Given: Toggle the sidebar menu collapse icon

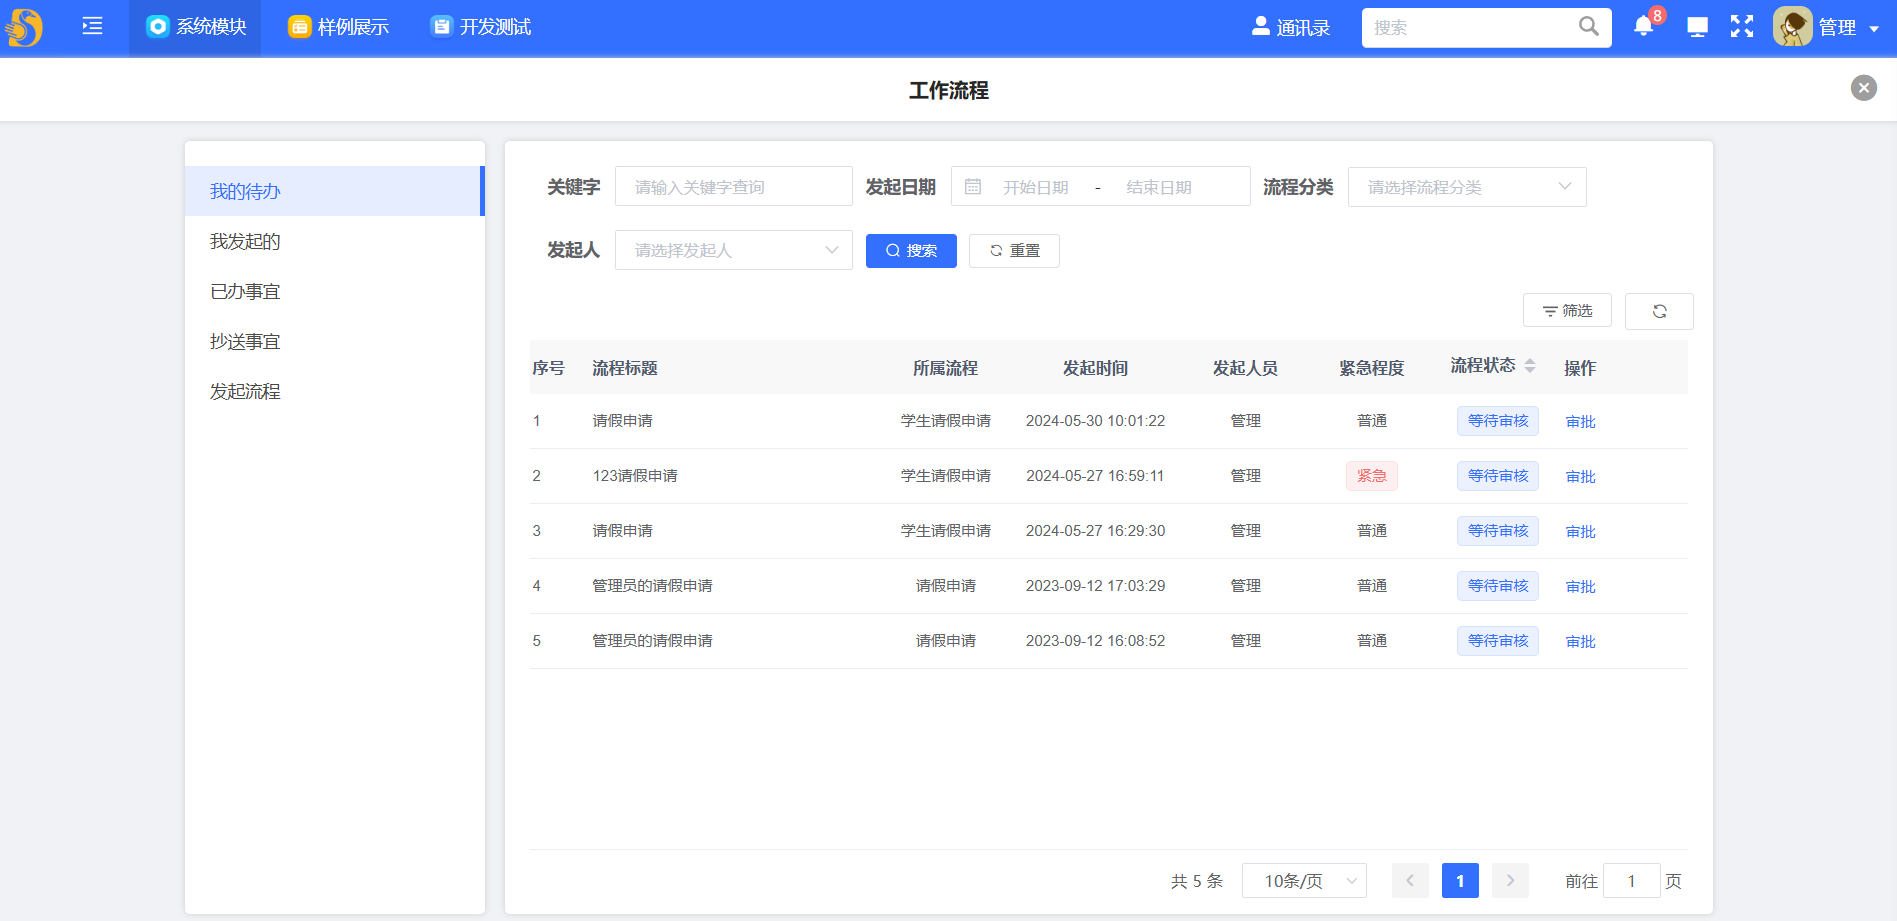Looking at the screenshot, I should tap(93, 27).
